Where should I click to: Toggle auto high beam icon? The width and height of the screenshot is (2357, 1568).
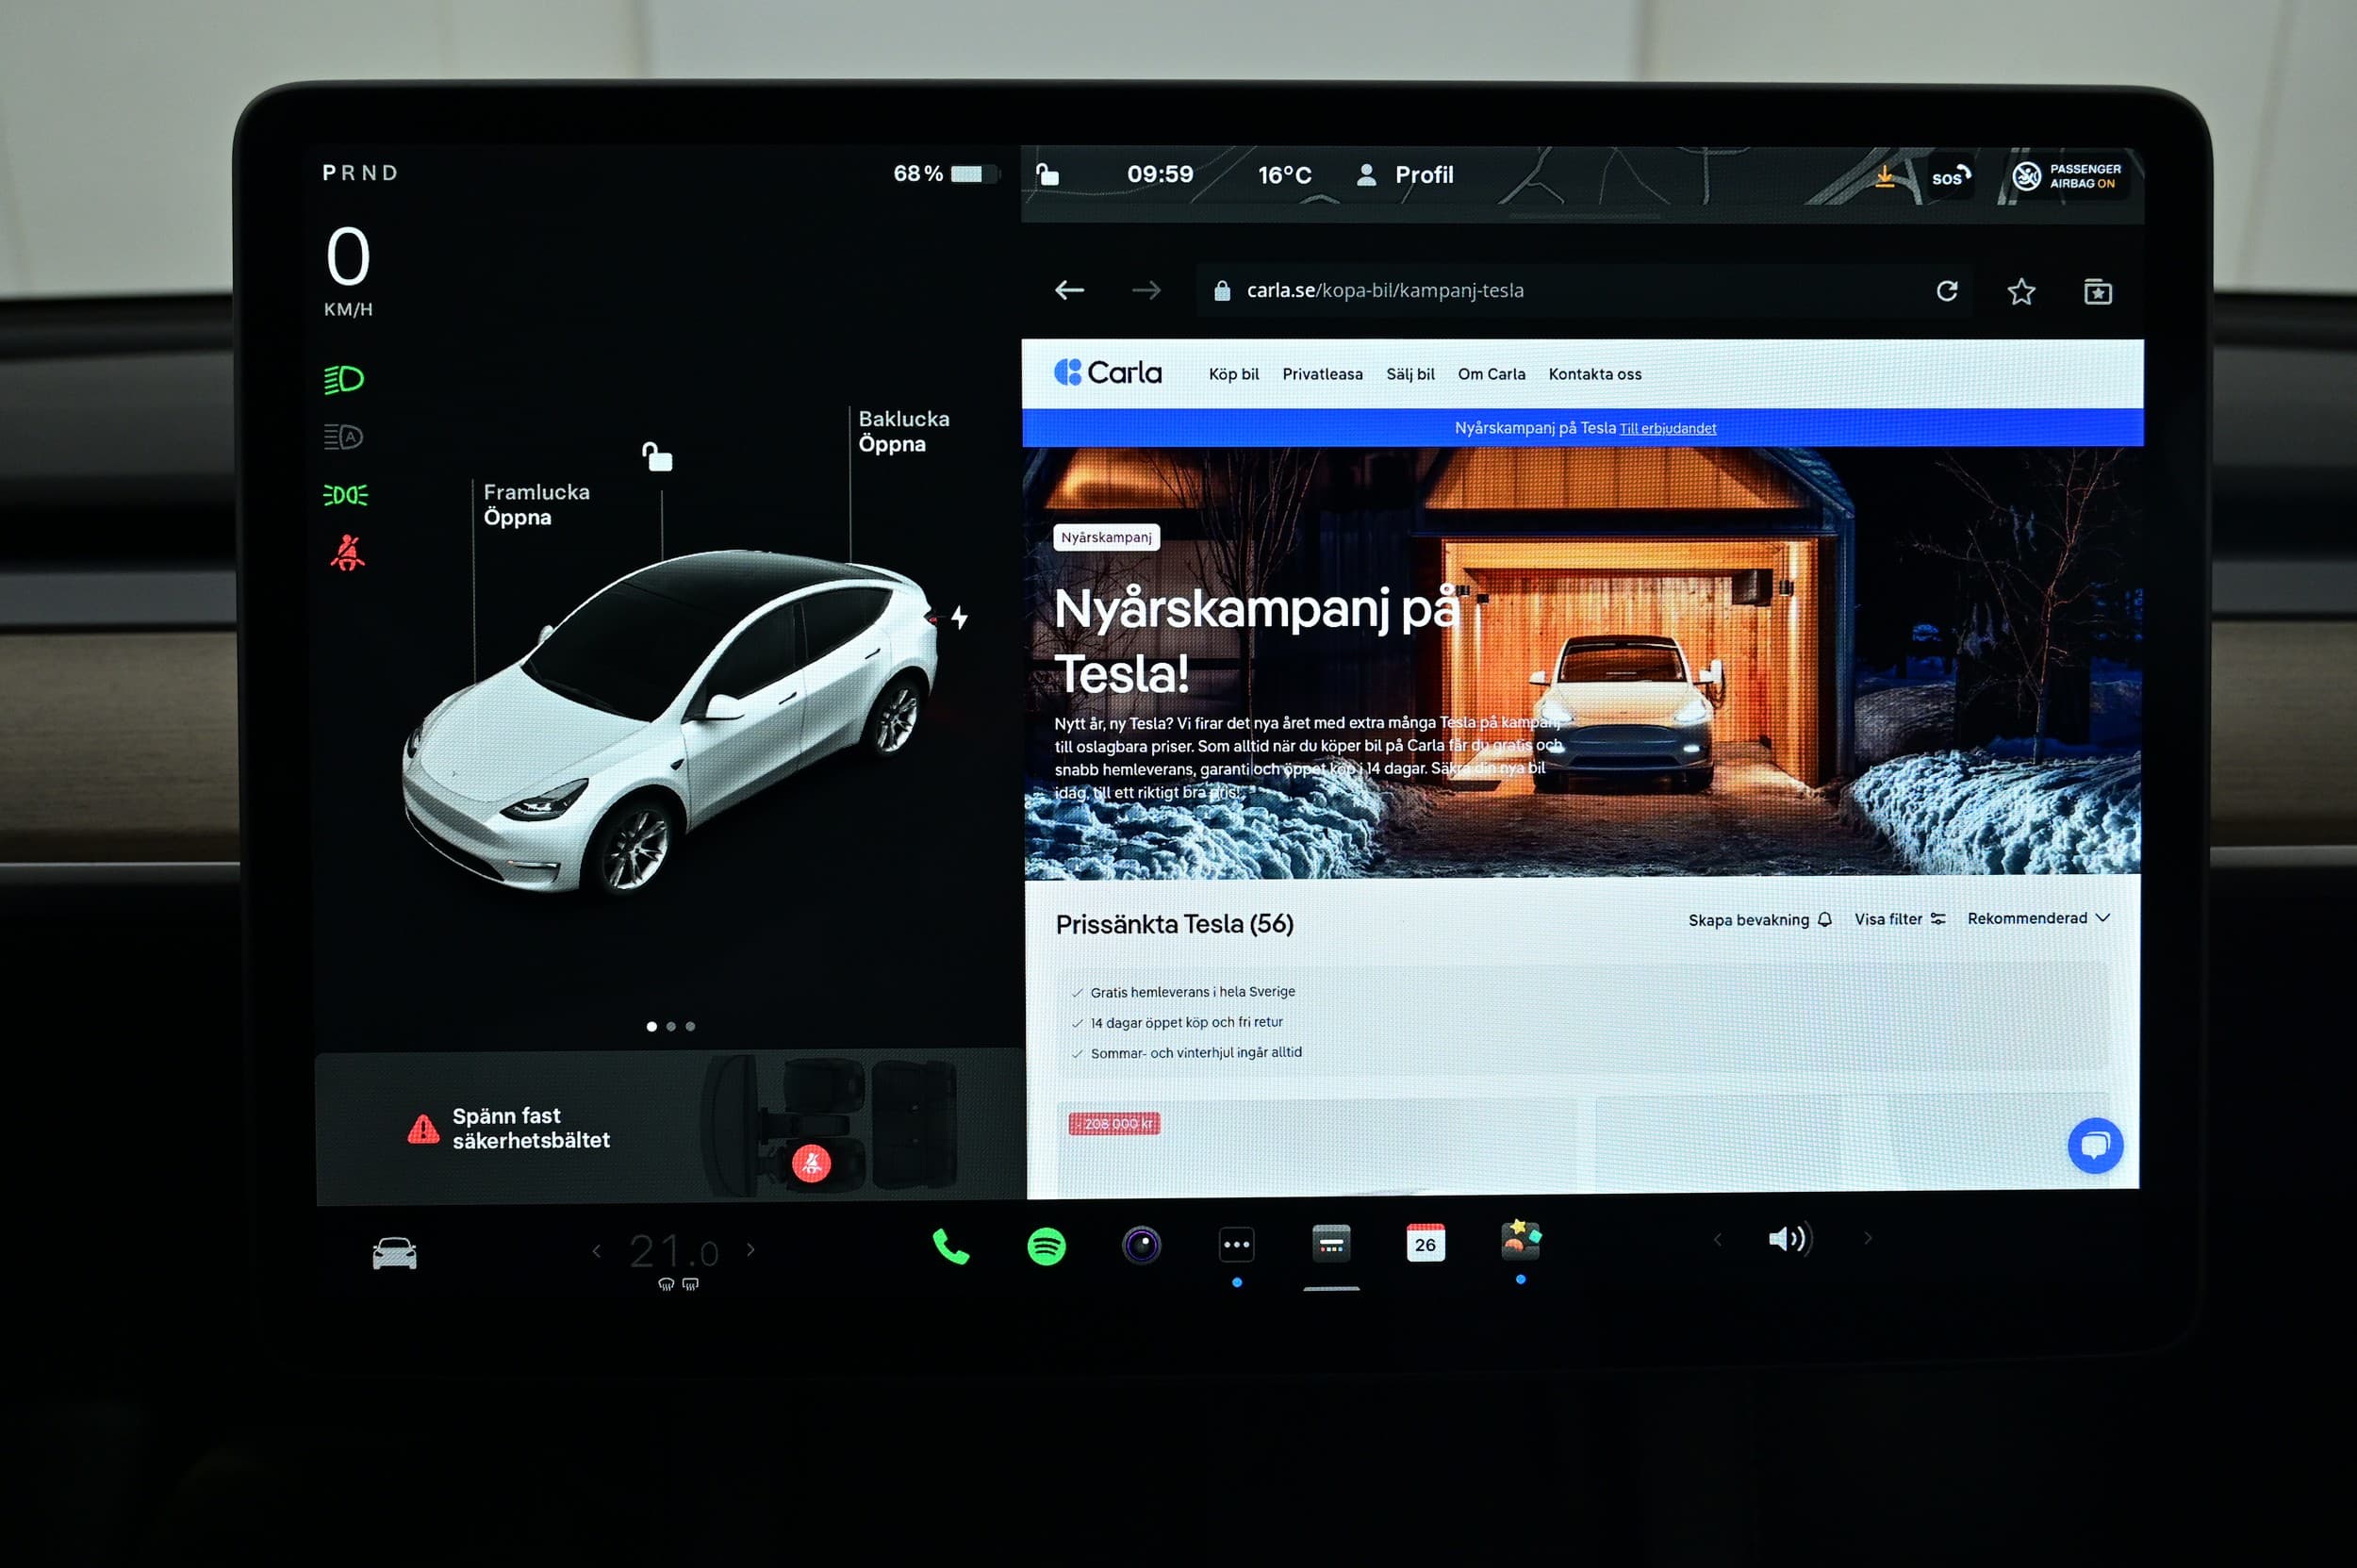(344, 437)
